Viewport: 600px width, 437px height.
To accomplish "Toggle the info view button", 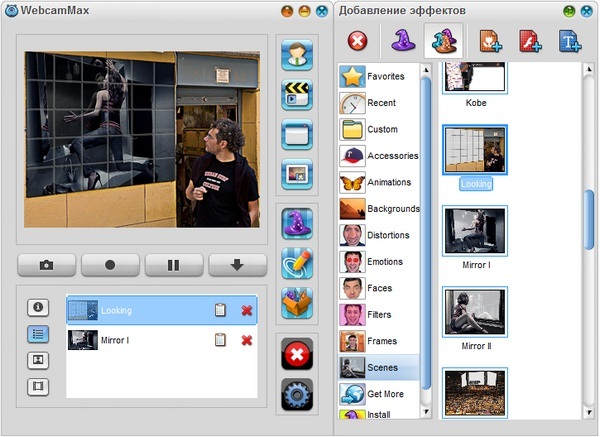I will click(38, 307).
